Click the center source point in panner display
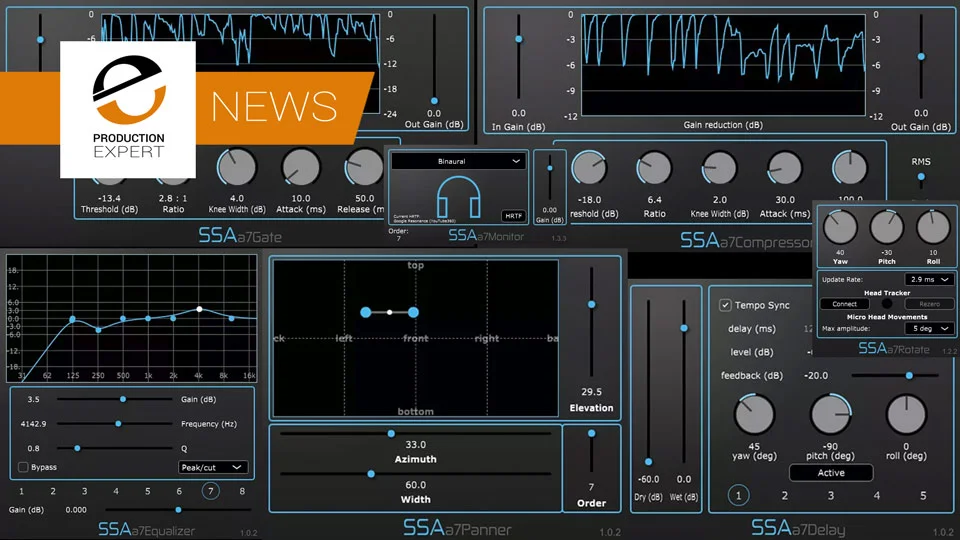 [389, 312]
